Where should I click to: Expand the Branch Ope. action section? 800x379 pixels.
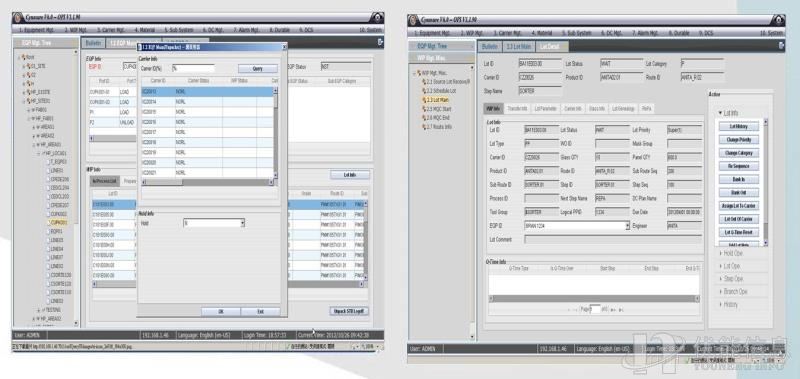pyautogui.click(x=735, y=292)
